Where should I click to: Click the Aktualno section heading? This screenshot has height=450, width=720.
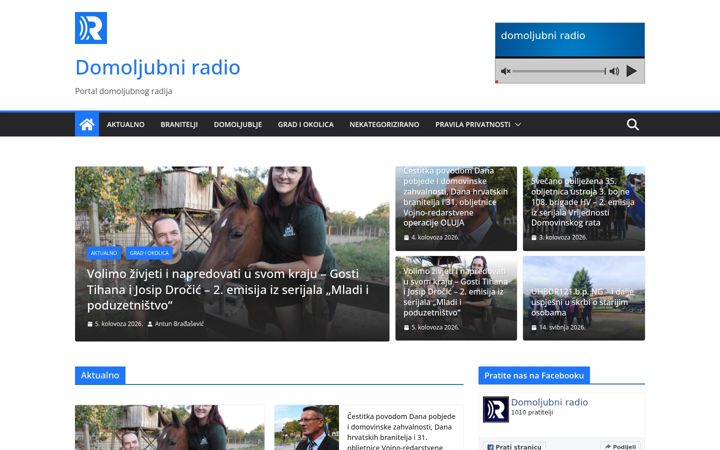coord(100,375)
